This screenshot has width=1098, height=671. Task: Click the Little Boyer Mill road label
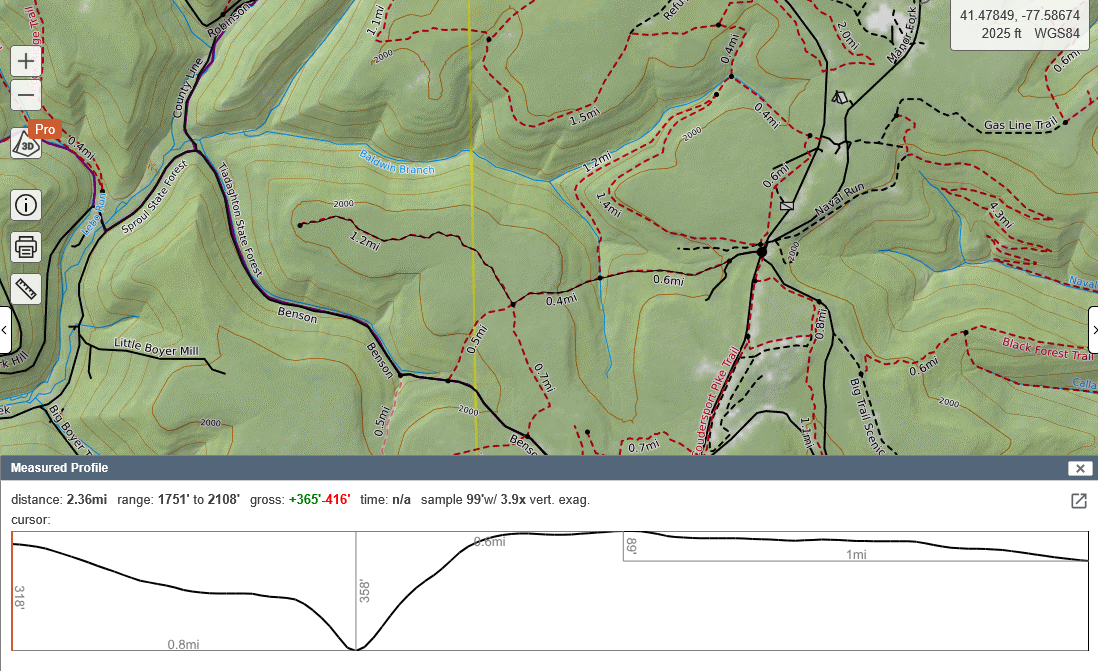(x=156, y=347)
